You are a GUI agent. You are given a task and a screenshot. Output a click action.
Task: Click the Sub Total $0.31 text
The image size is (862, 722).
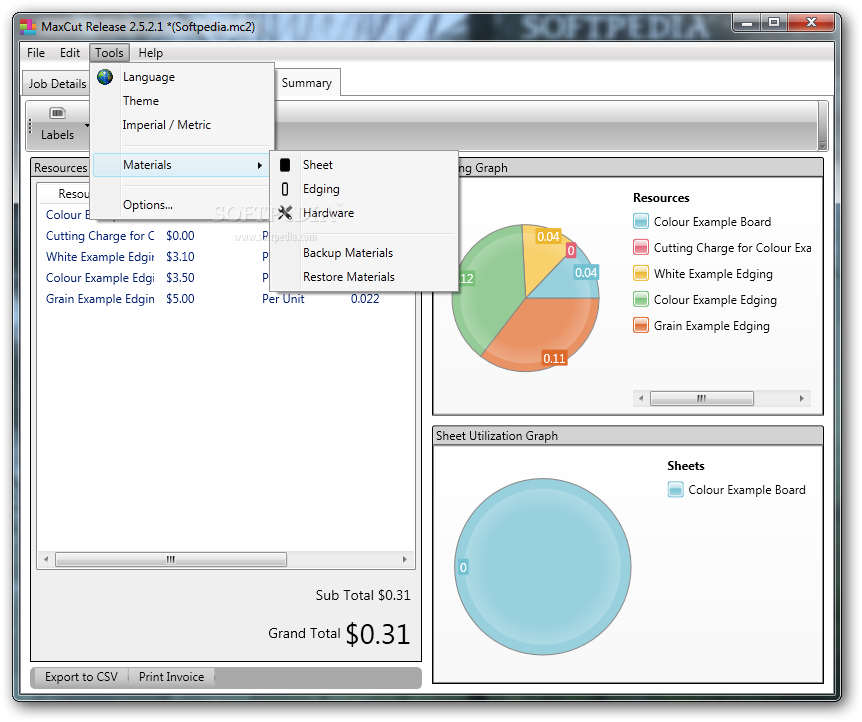363,595
